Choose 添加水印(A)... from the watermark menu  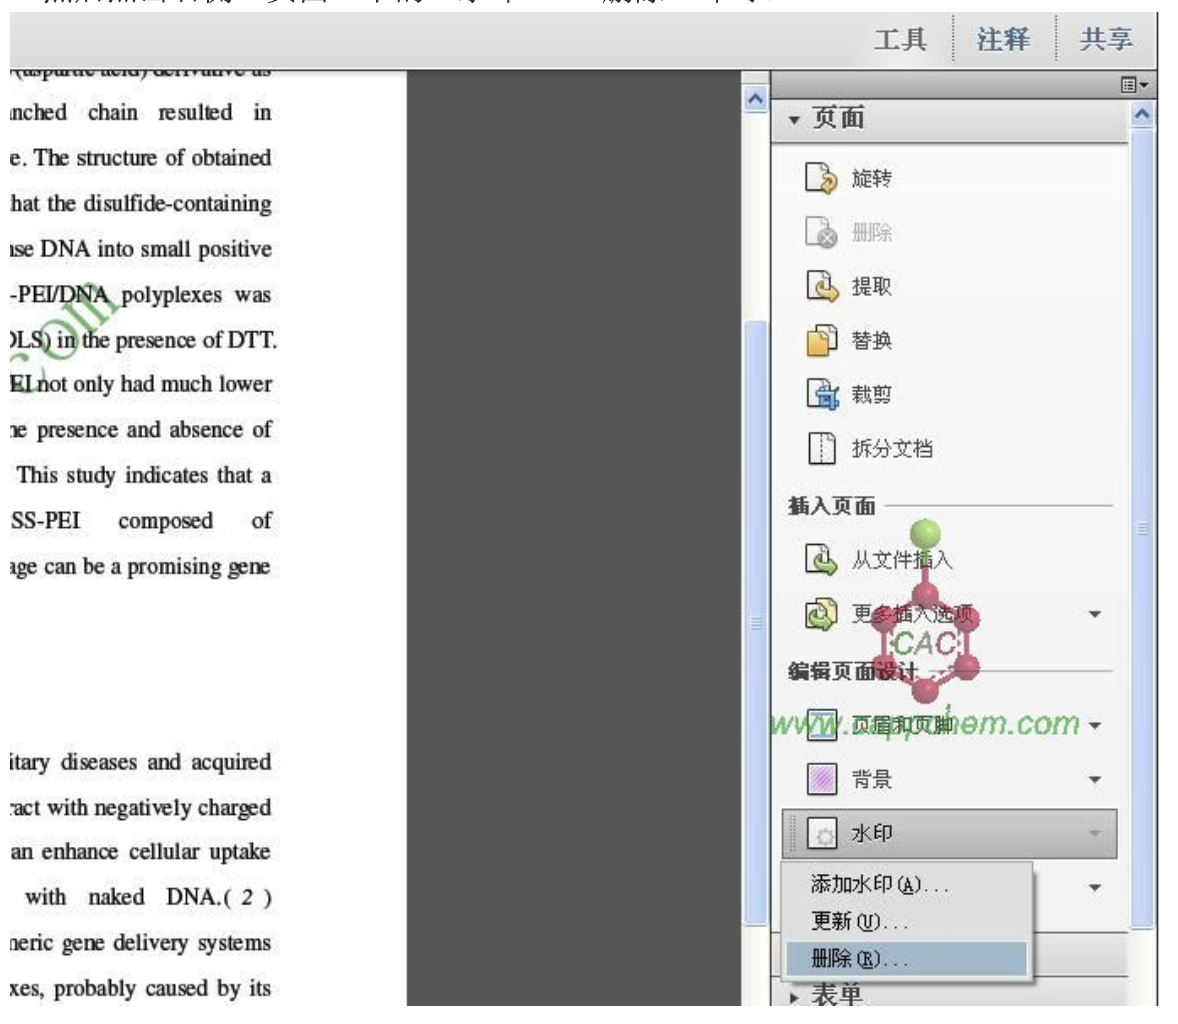(x=907, y=885)
